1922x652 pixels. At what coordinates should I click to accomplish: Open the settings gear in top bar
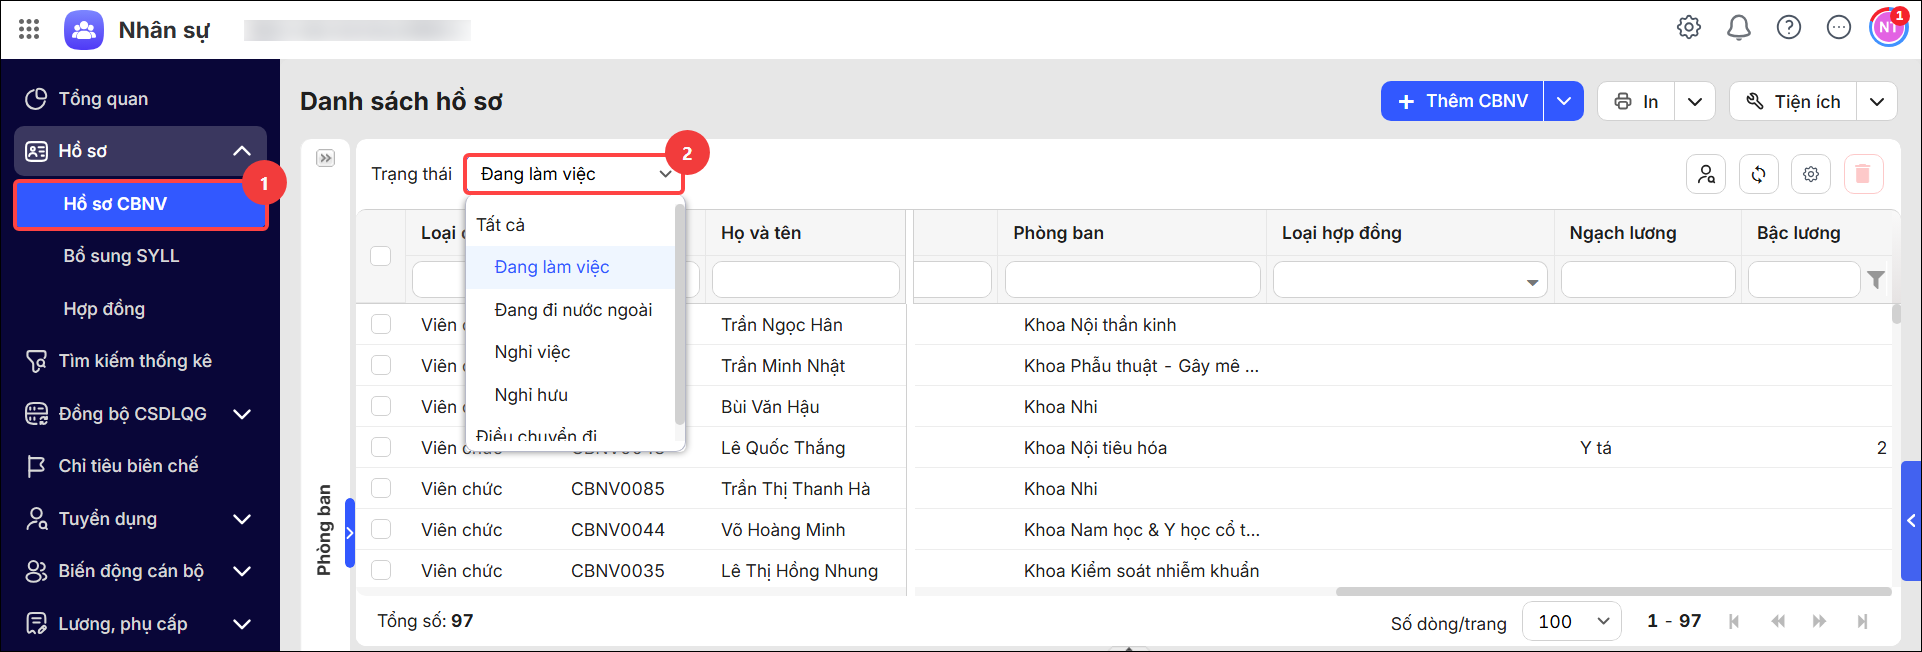point(1689,28)
